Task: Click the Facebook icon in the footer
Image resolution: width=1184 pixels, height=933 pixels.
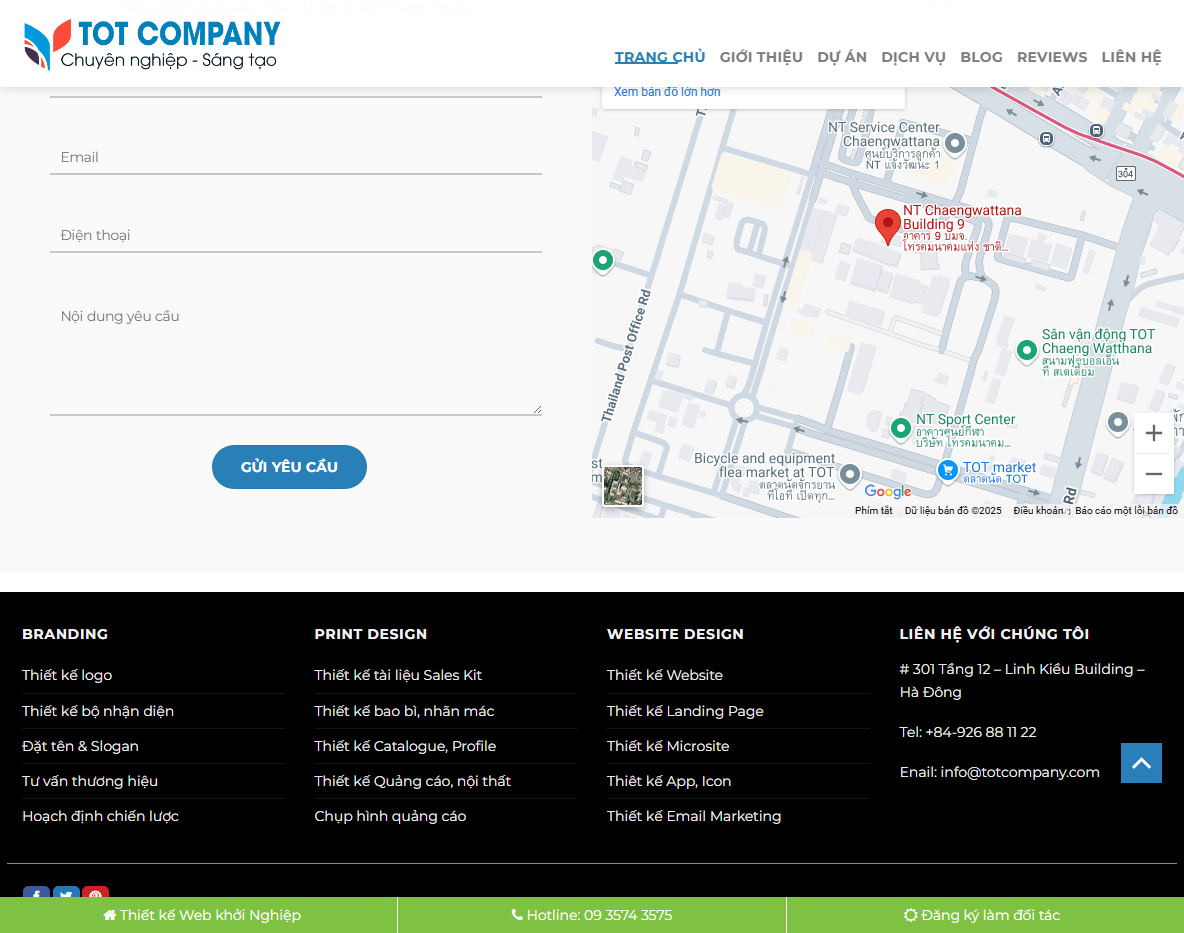Action: (36, 895)
